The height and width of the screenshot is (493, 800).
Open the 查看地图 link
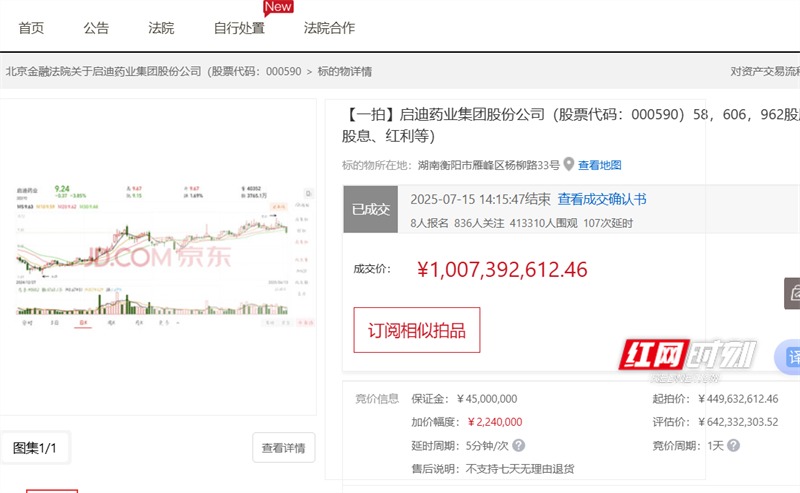coord(599,165)
